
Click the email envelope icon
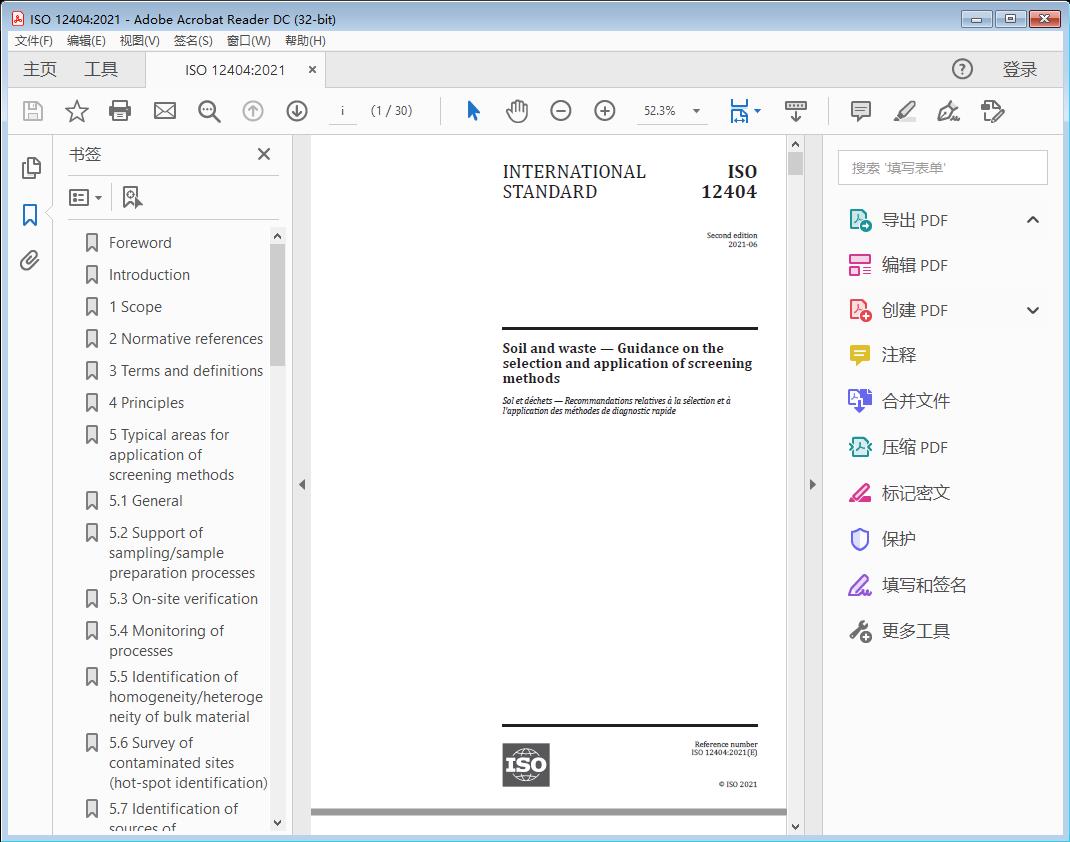click(165, 111)
